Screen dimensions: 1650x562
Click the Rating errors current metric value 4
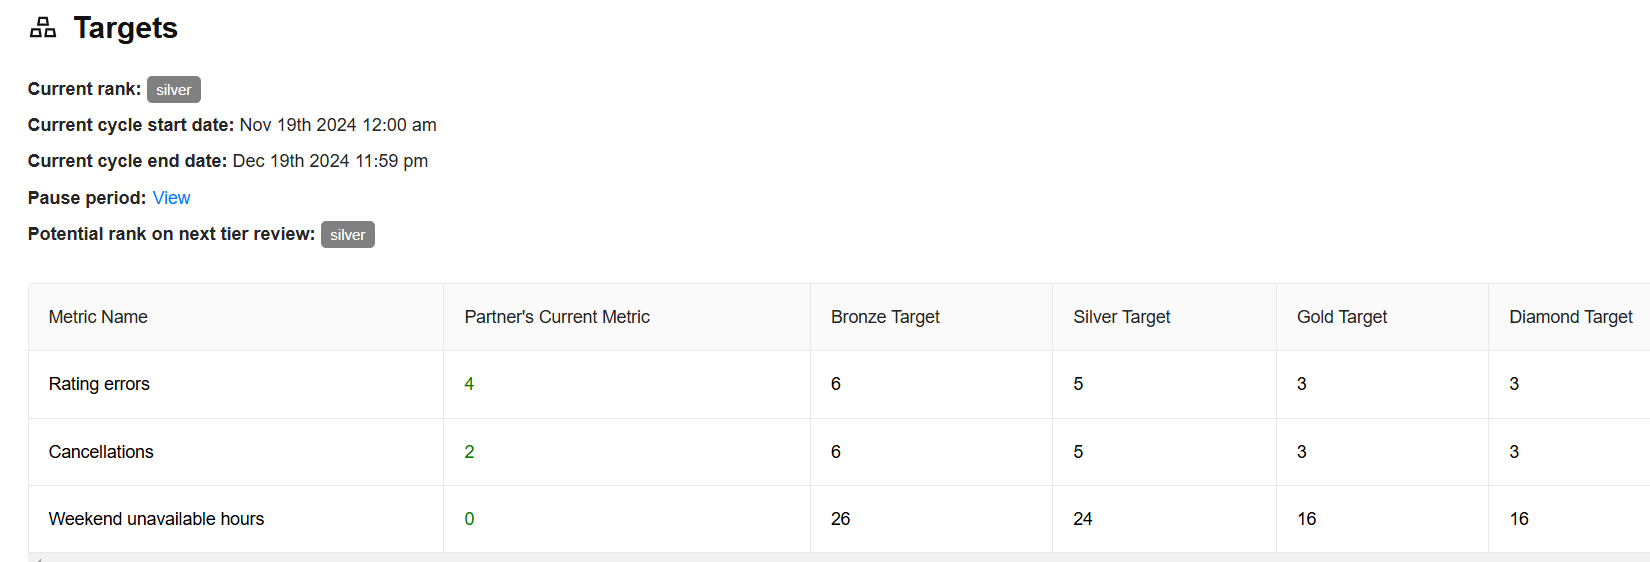469,384
